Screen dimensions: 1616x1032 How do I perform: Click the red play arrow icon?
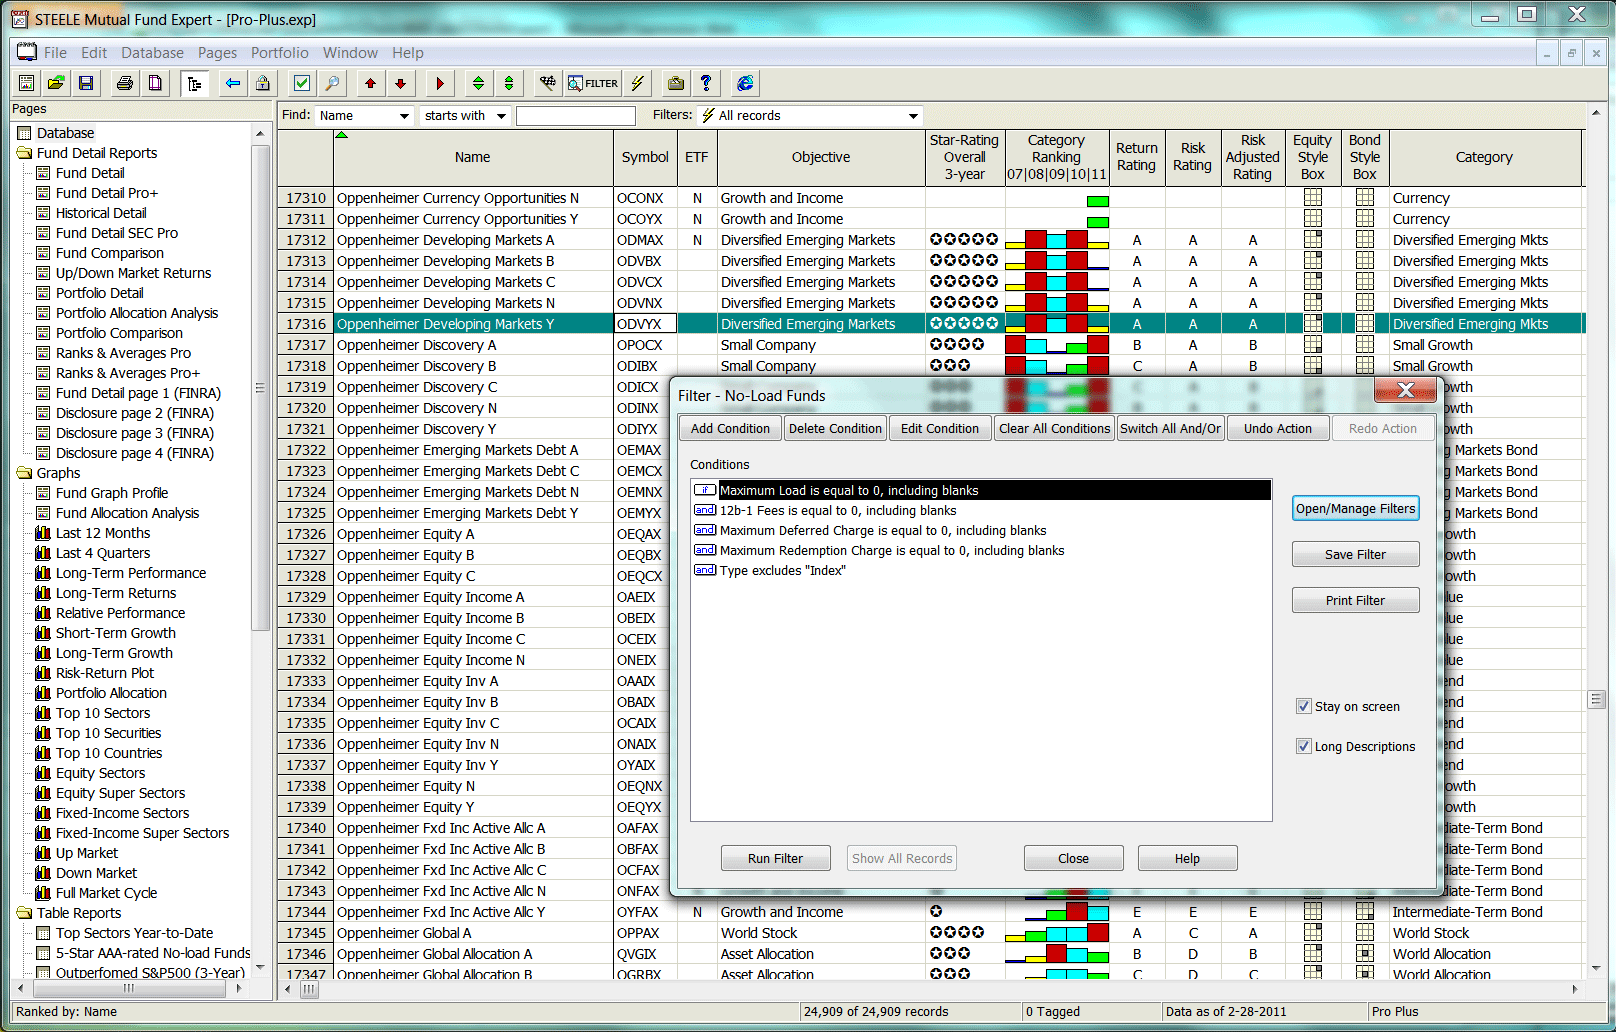coord(440,83)
